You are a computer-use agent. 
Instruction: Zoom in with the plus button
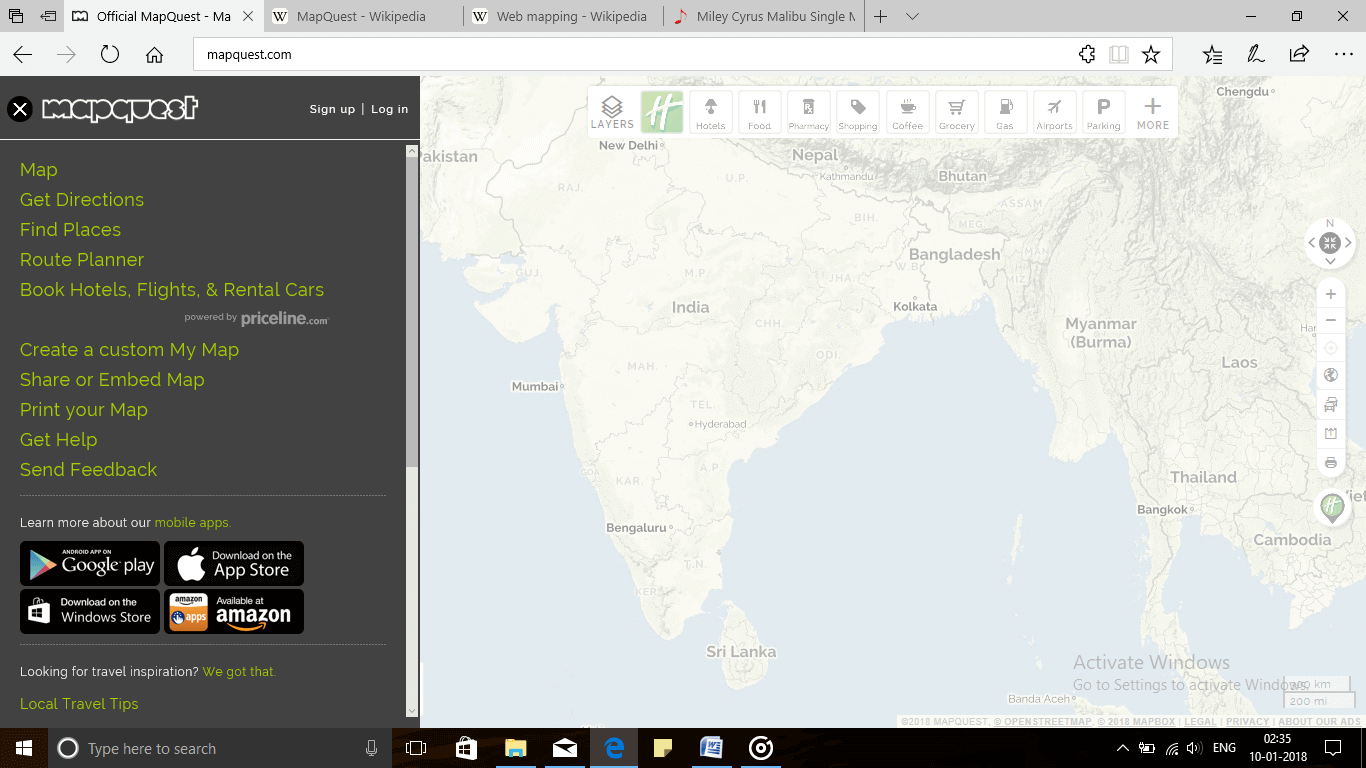click(1330, 295)
